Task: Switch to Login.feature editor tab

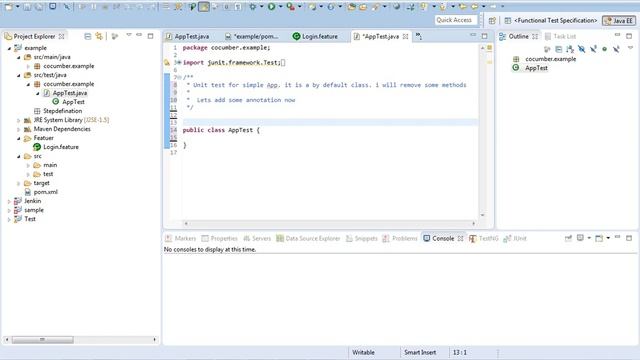Action: point(316,36)
